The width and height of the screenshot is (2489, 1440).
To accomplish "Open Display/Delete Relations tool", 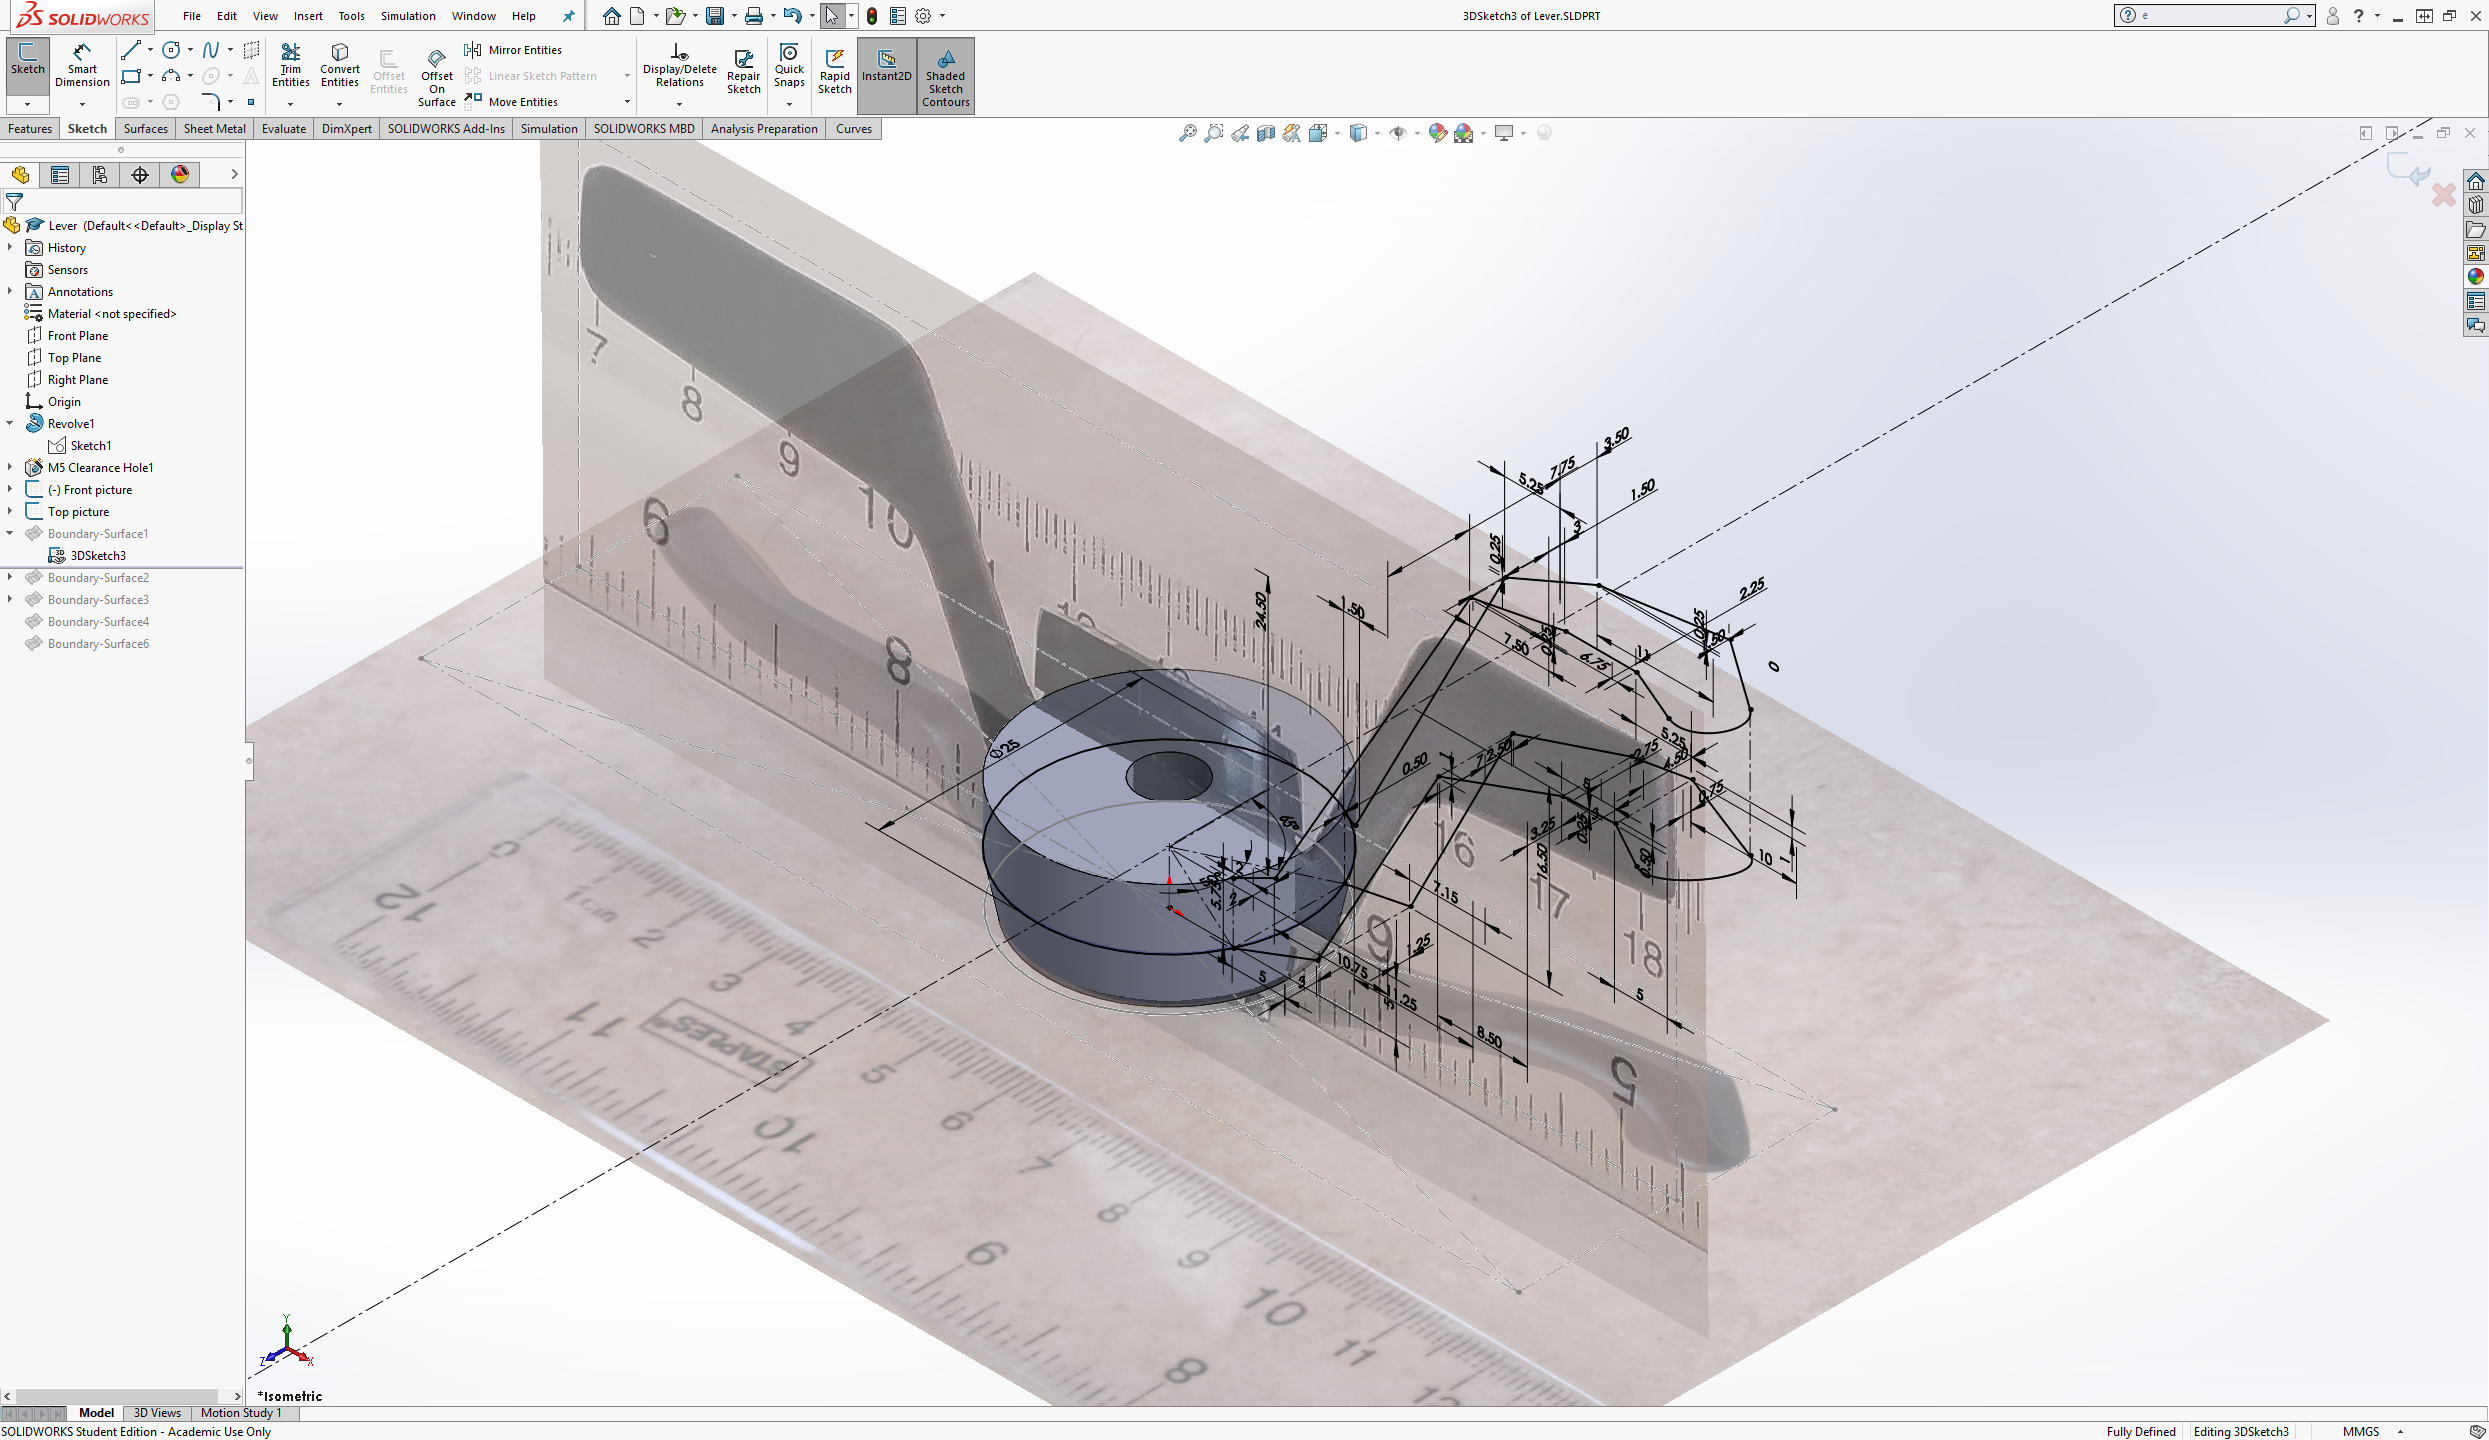I will point(679,66).
